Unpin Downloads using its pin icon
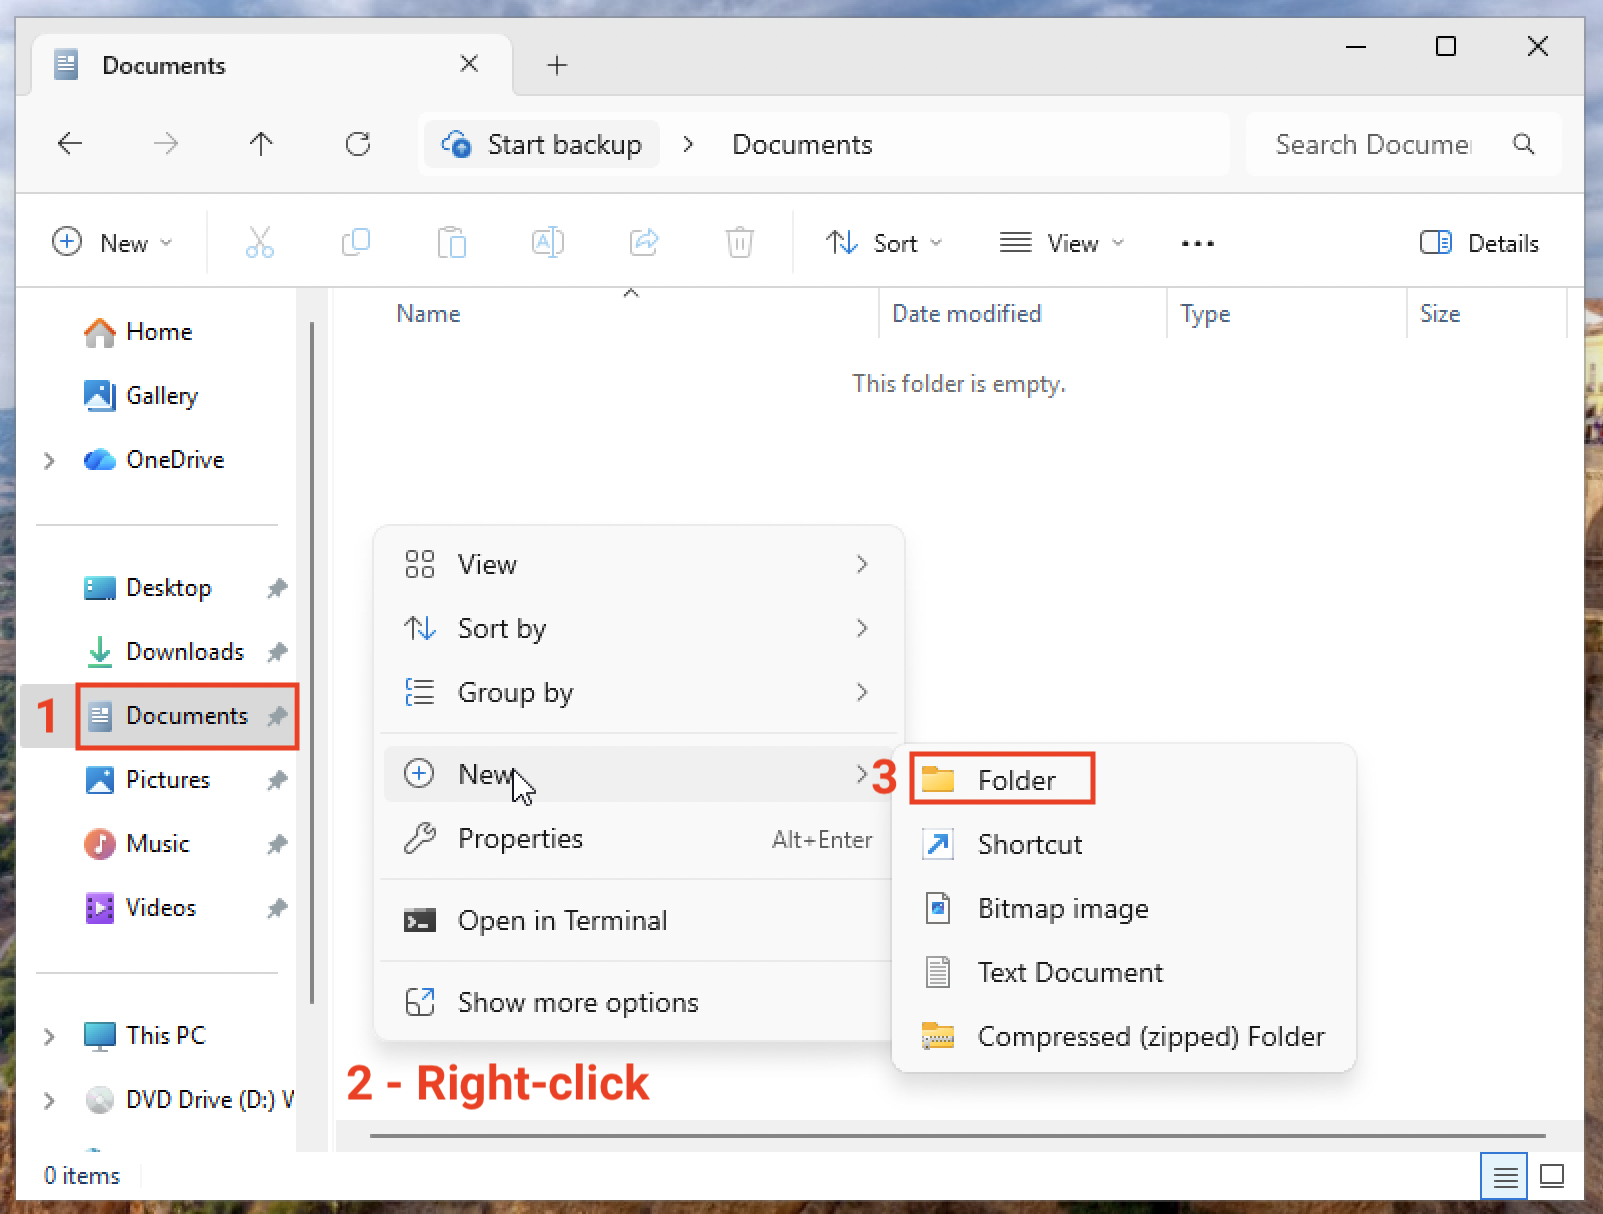 277,652
